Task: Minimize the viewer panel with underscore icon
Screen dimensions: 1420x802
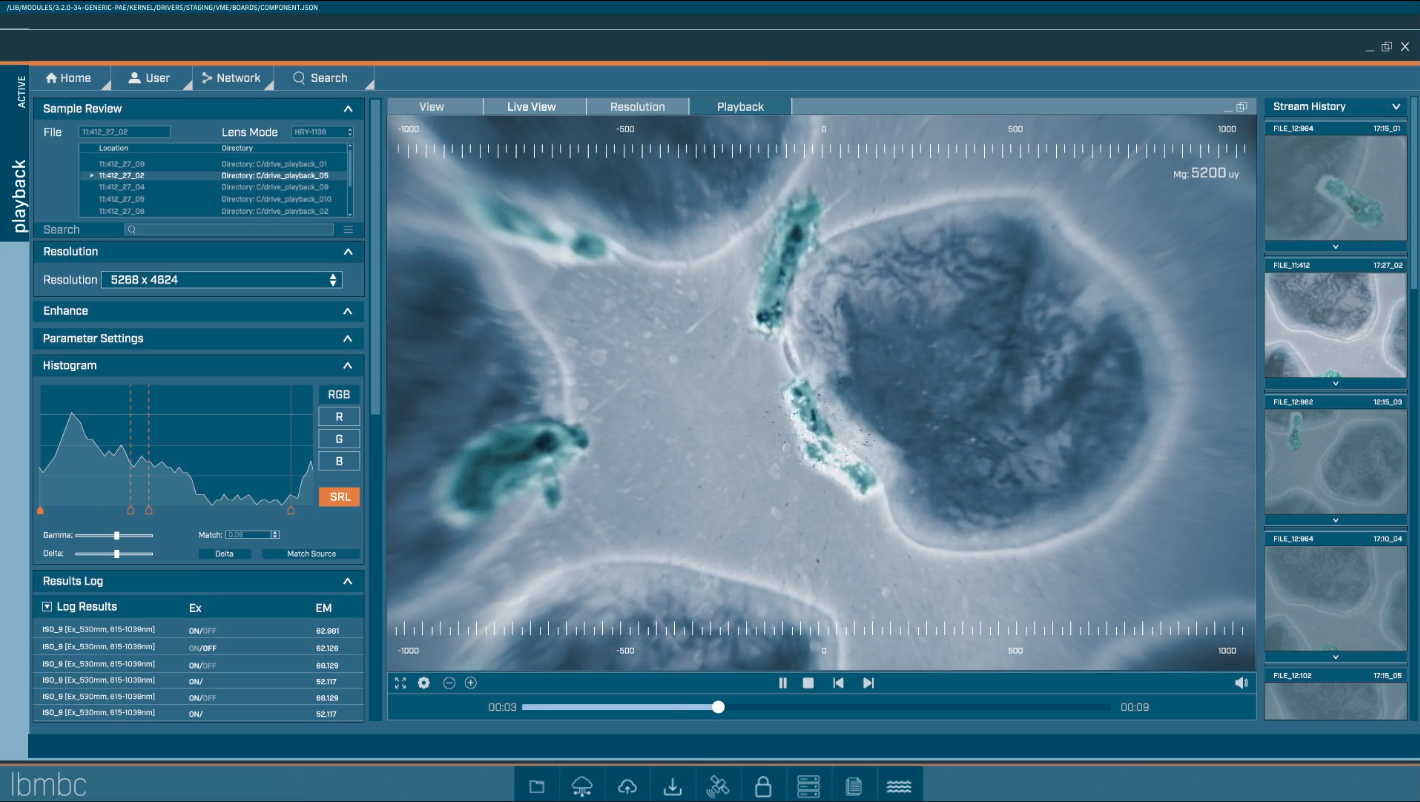Action: [1228, 108]
